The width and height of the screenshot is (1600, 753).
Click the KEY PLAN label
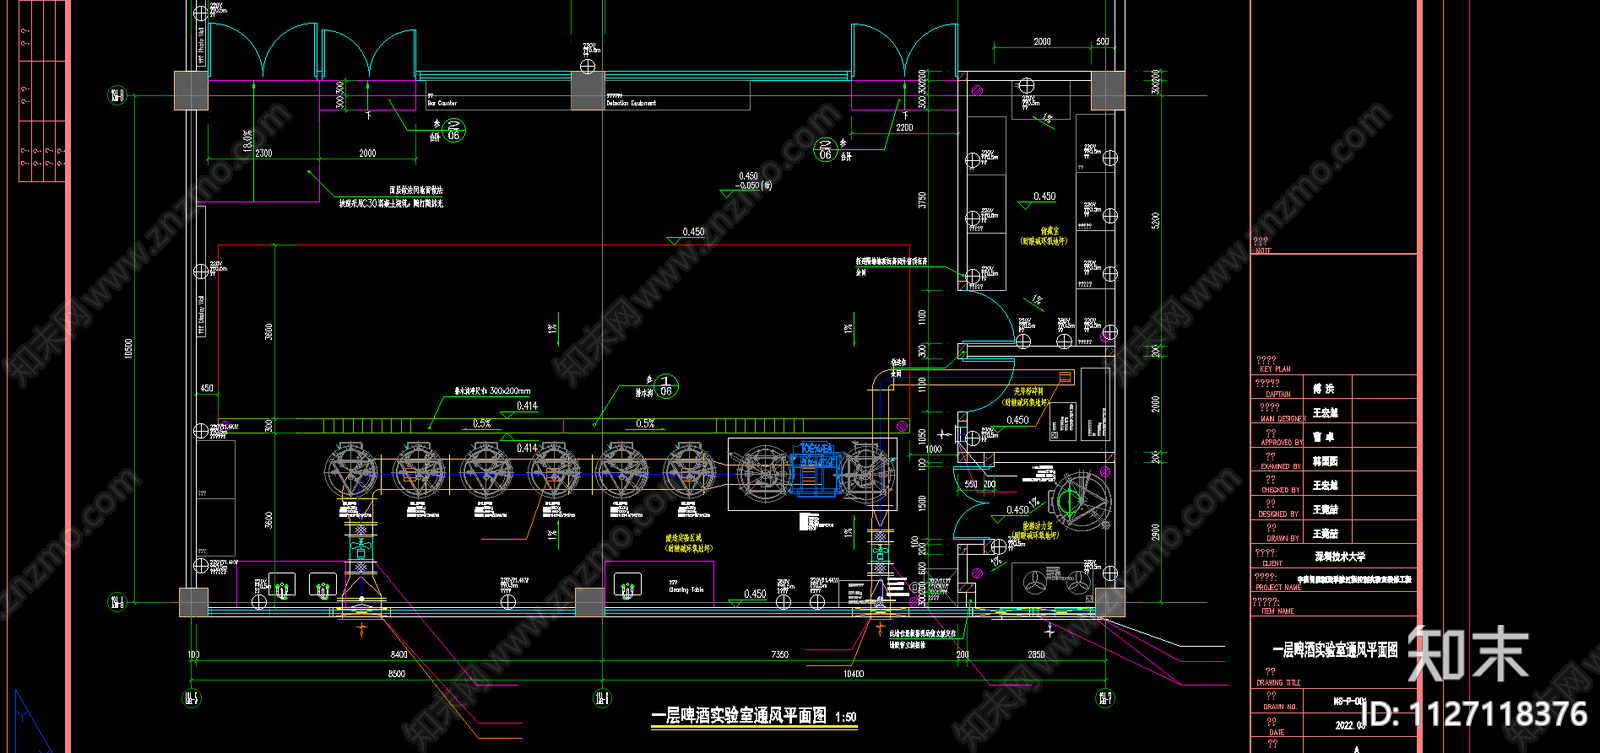1274,369
